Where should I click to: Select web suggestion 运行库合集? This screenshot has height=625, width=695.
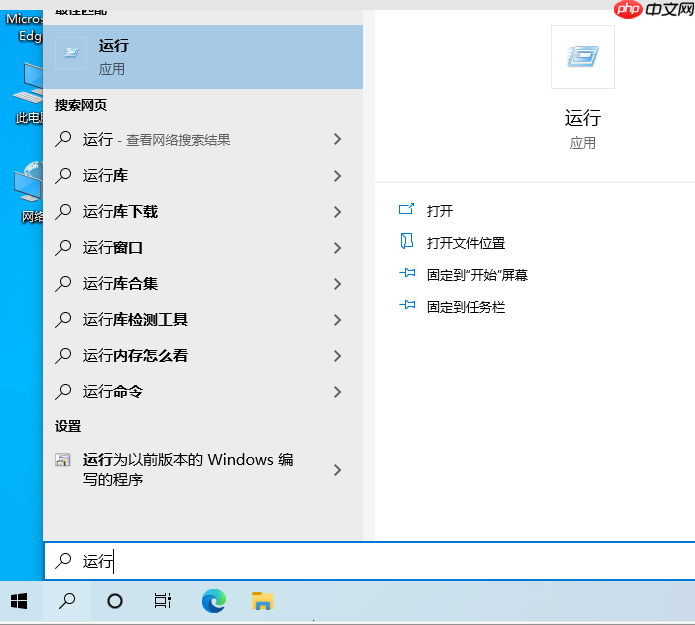(203, 283)
